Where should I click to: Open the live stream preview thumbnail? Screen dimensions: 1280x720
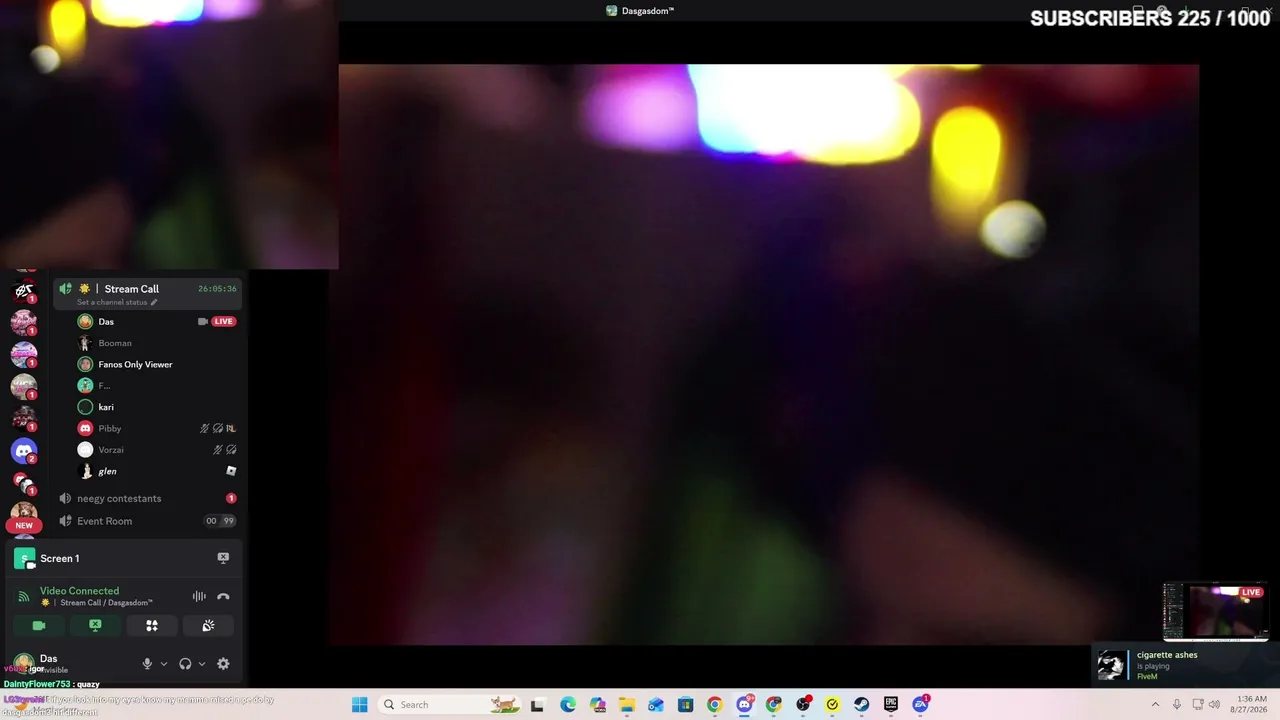[1215, 611]
